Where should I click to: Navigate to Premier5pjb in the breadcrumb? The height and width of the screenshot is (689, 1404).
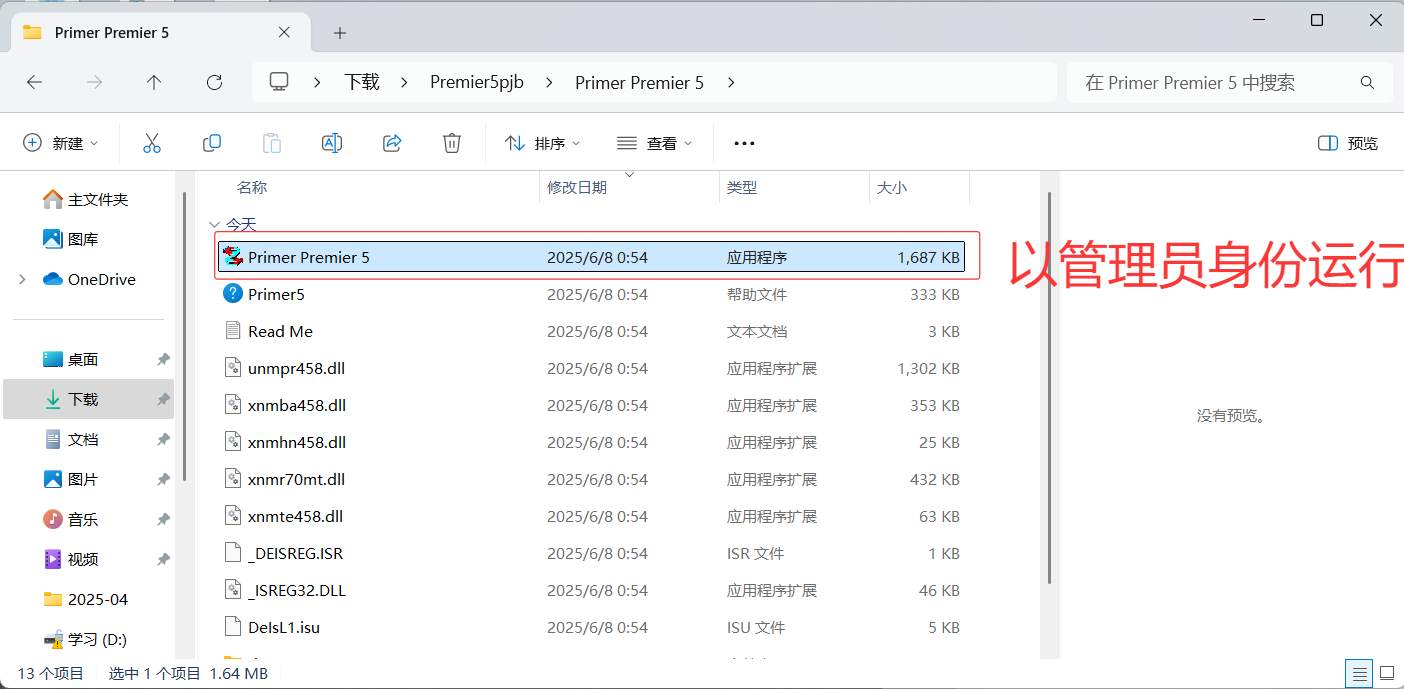[x=477, y=83]
